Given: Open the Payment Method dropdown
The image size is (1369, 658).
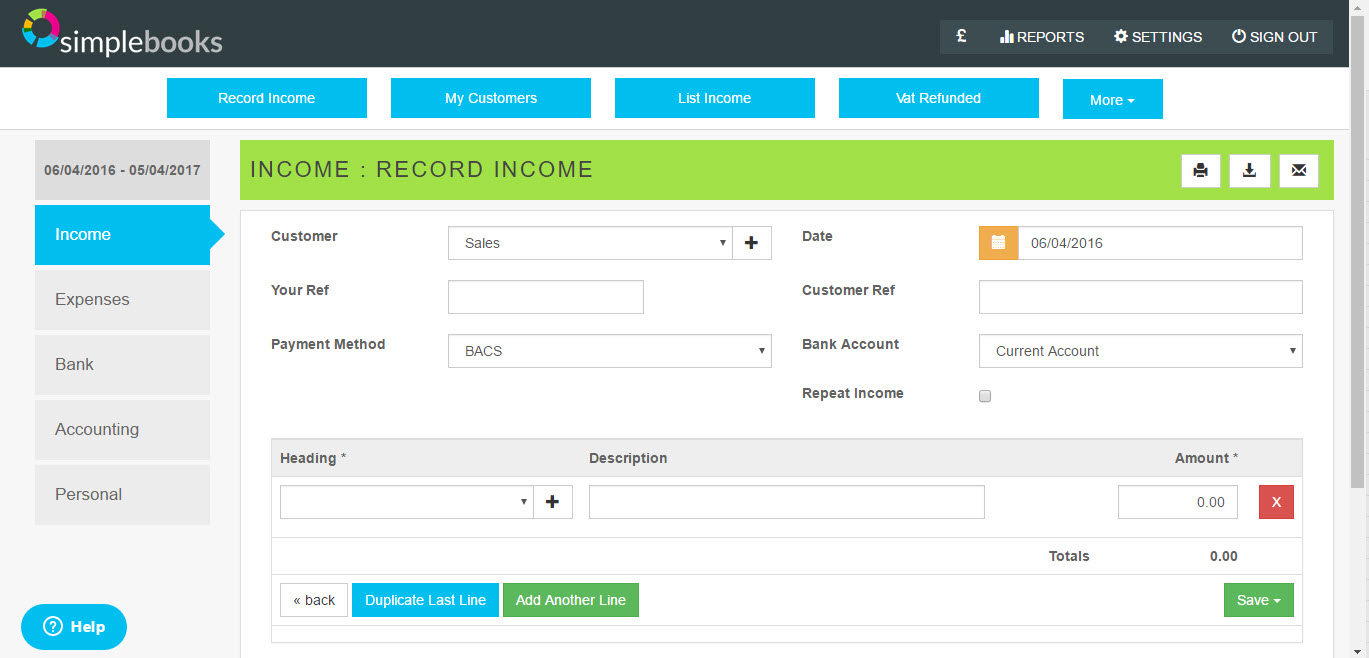Looking at the screenshot, I should [609, 351].
